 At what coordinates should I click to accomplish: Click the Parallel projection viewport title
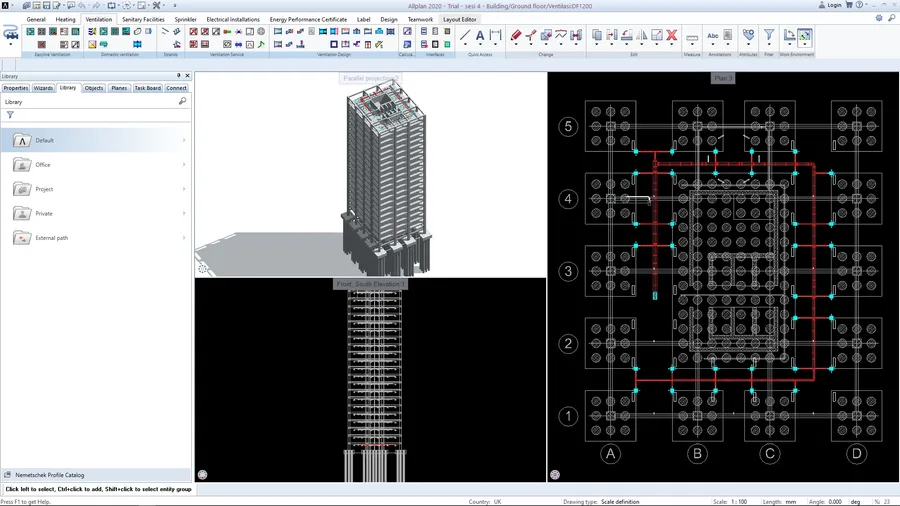point(370,78)
